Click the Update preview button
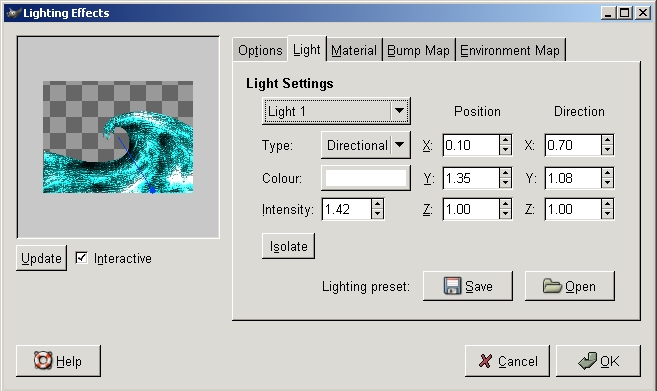 (x=41, y=258)
